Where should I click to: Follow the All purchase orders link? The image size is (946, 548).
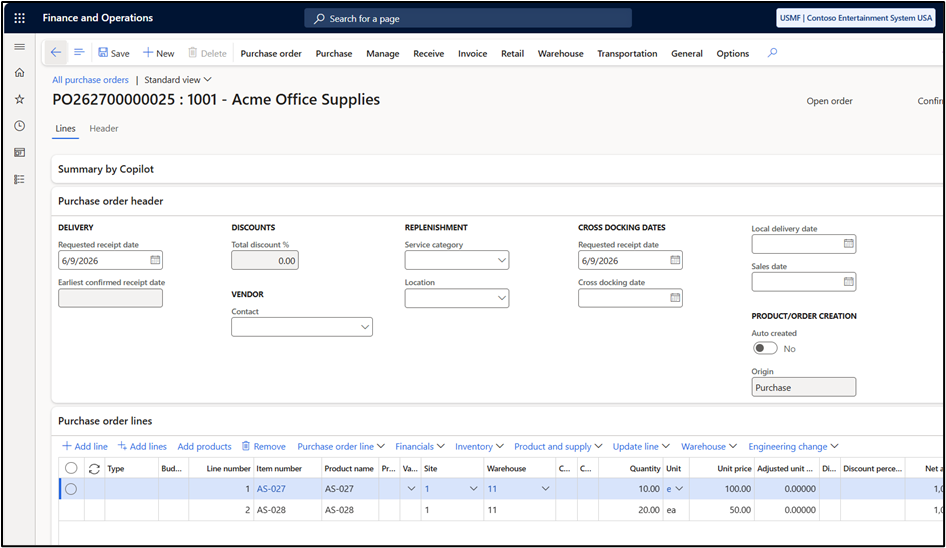(90, 80)
